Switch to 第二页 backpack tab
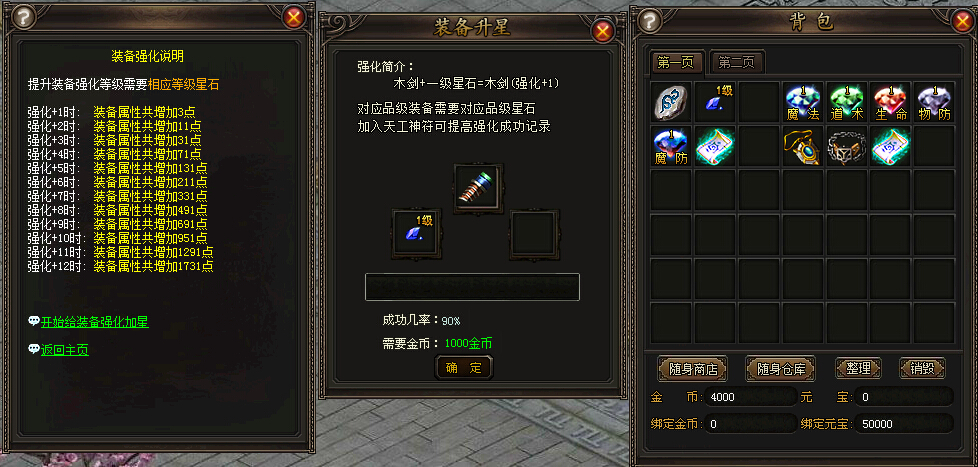Image resolution: width=978 pixels, height=467 pixels. [737, 62]
